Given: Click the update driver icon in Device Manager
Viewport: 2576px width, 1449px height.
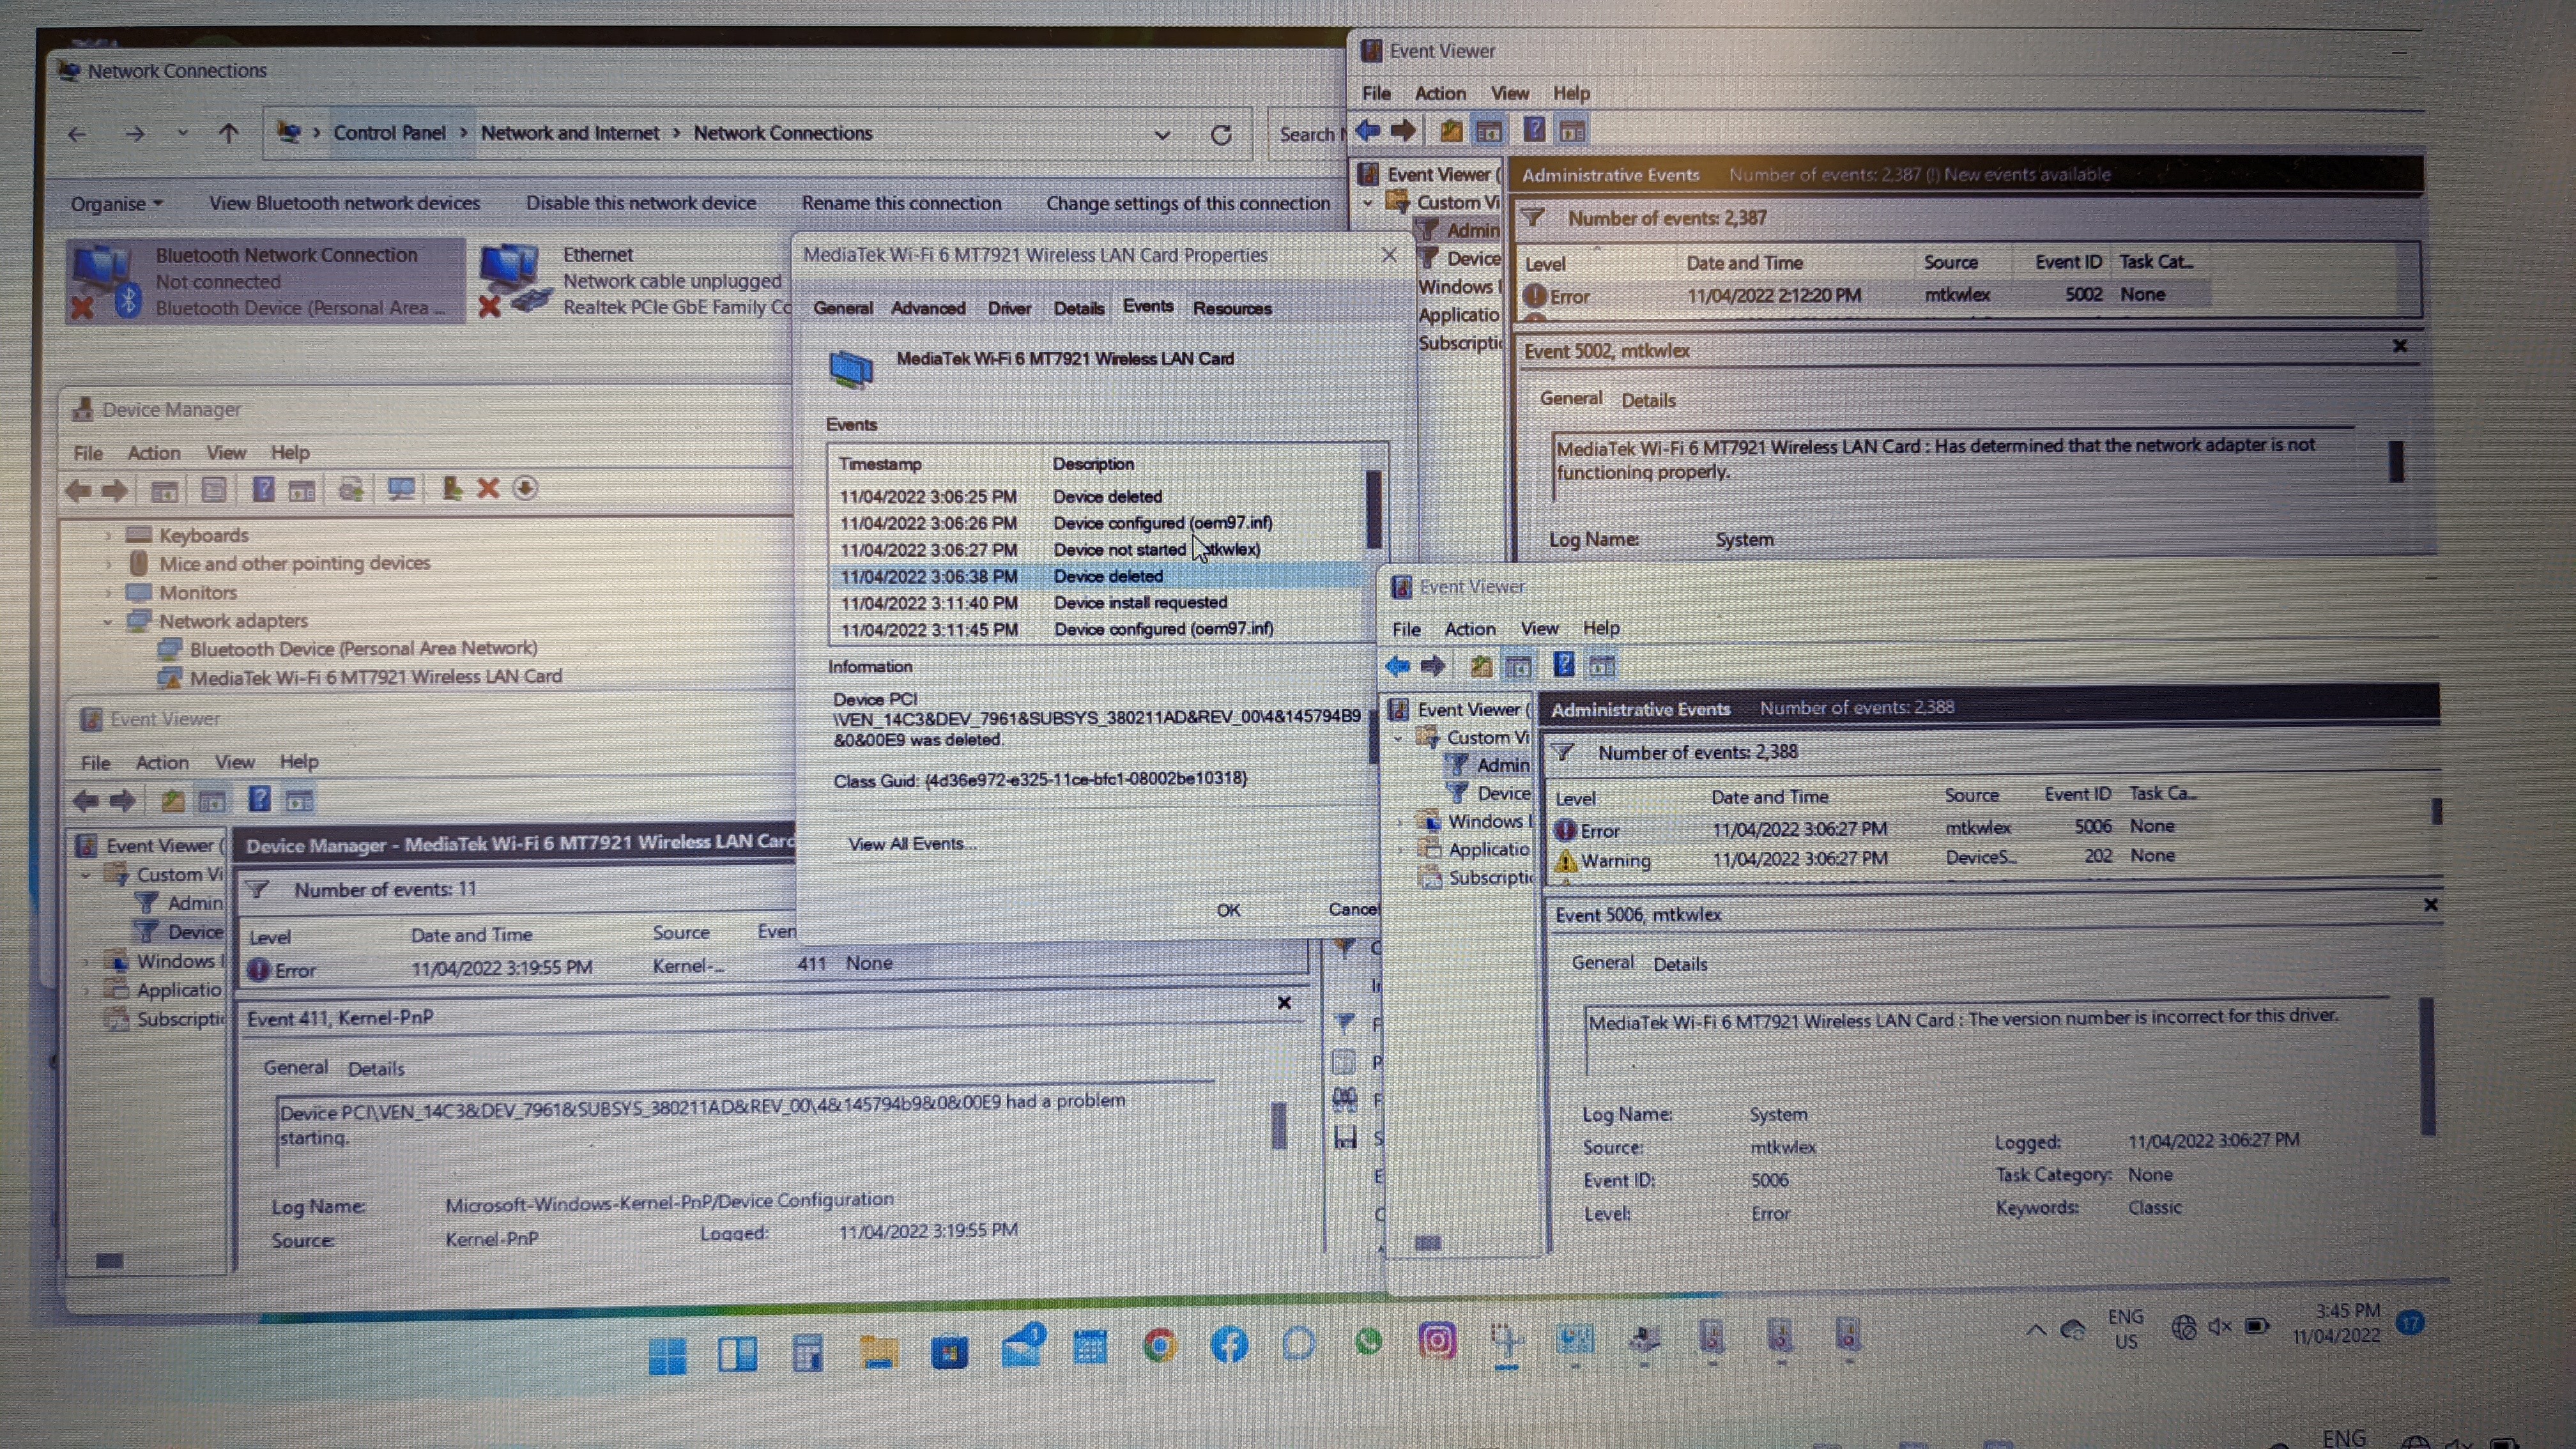Looking at the screenshot, I should tap(452, 489).
